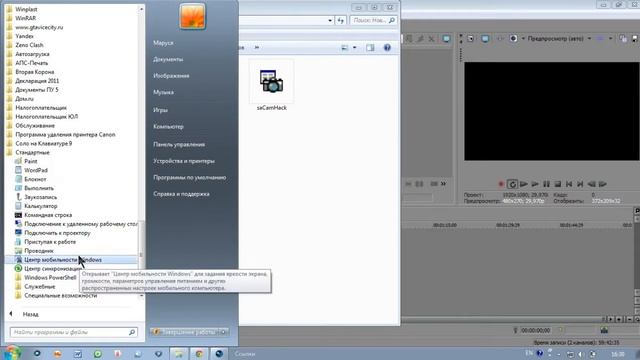Click the Explorer change view icon

pos(344,48)
